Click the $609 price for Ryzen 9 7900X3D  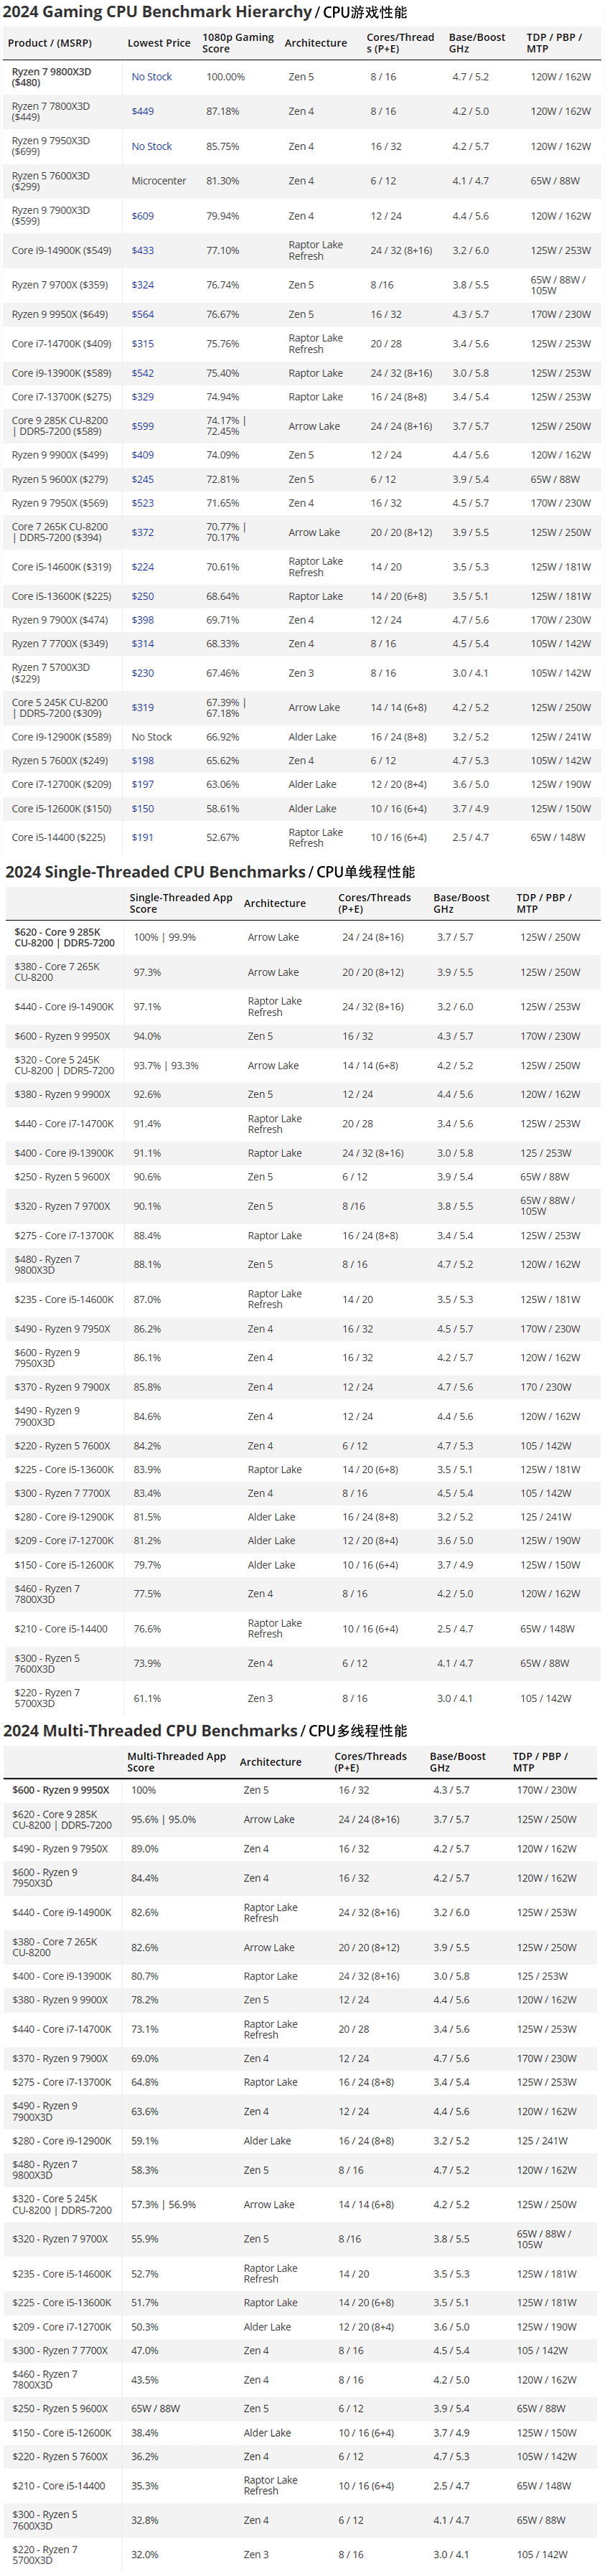pyautogui.click(x=142, y=216)
